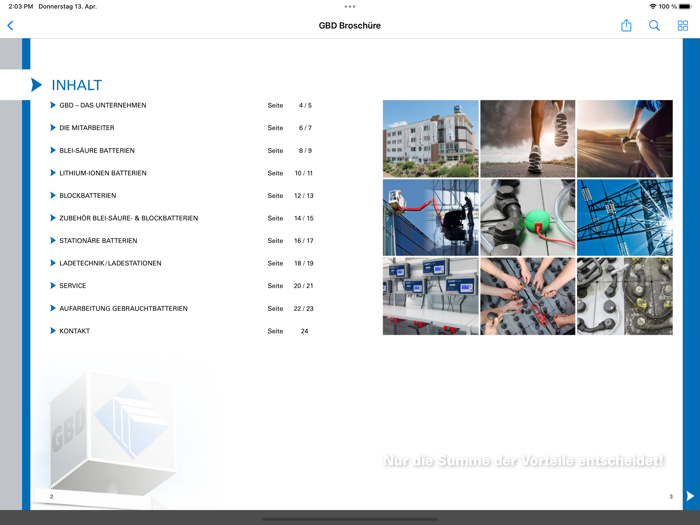Tap arrow bullet before SERVICE
The image size is (700, 525).
[53, 286]
